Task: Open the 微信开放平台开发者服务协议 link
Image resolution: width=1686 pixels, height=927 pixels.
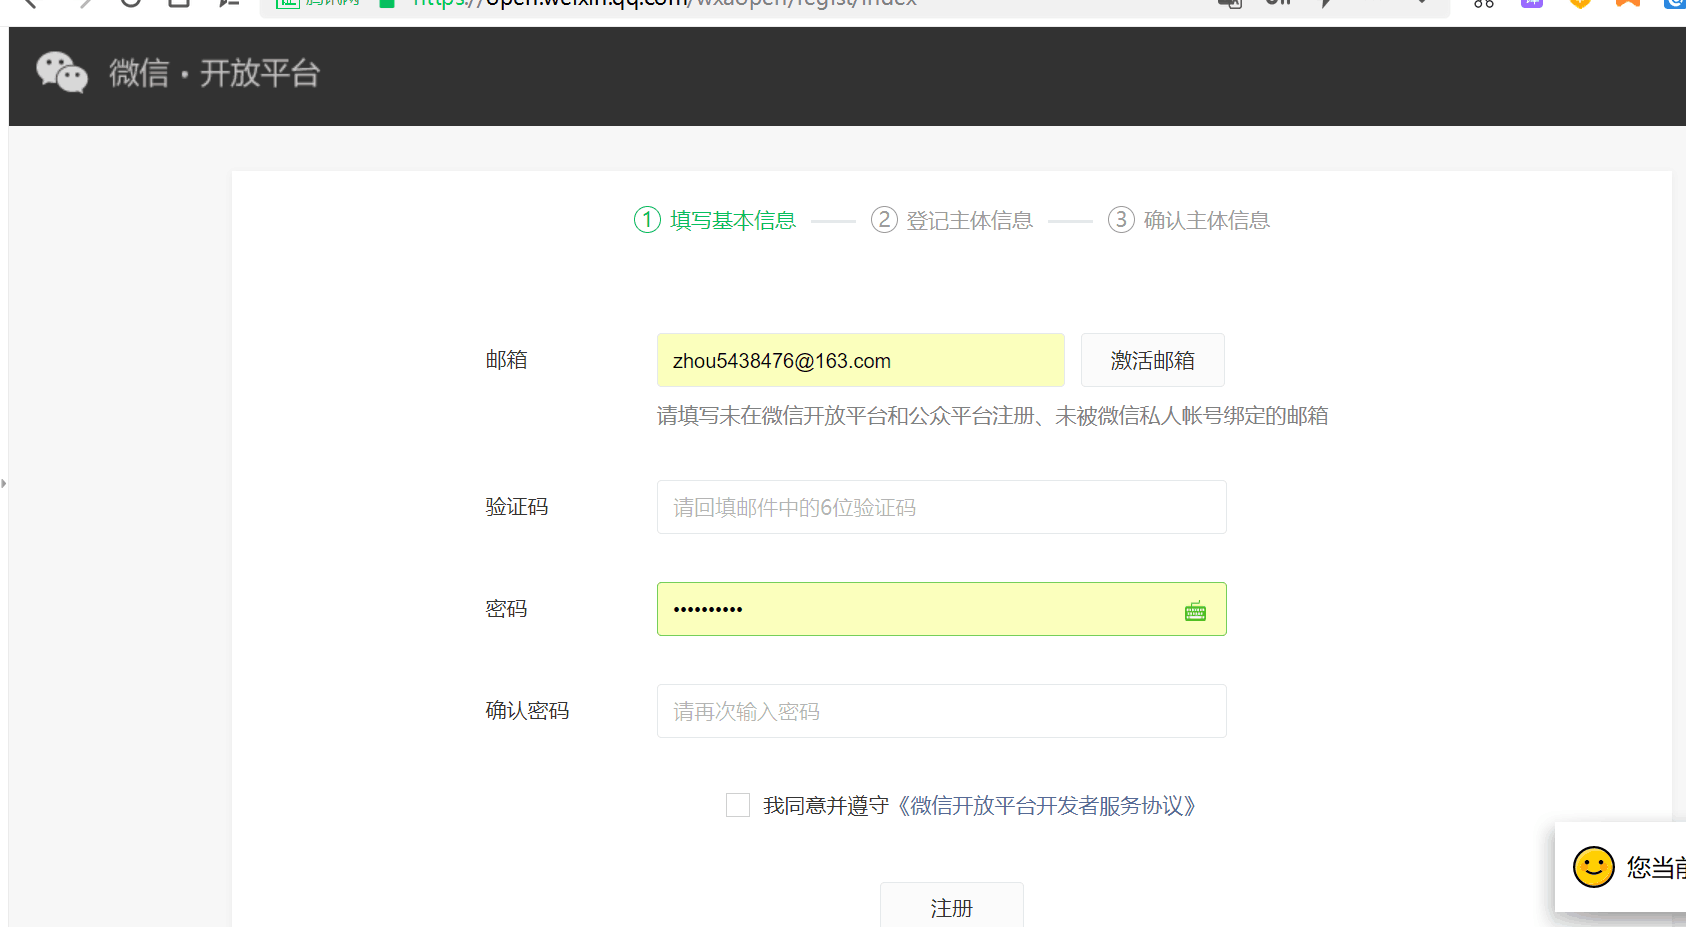Action: (x=1046, y=806)
